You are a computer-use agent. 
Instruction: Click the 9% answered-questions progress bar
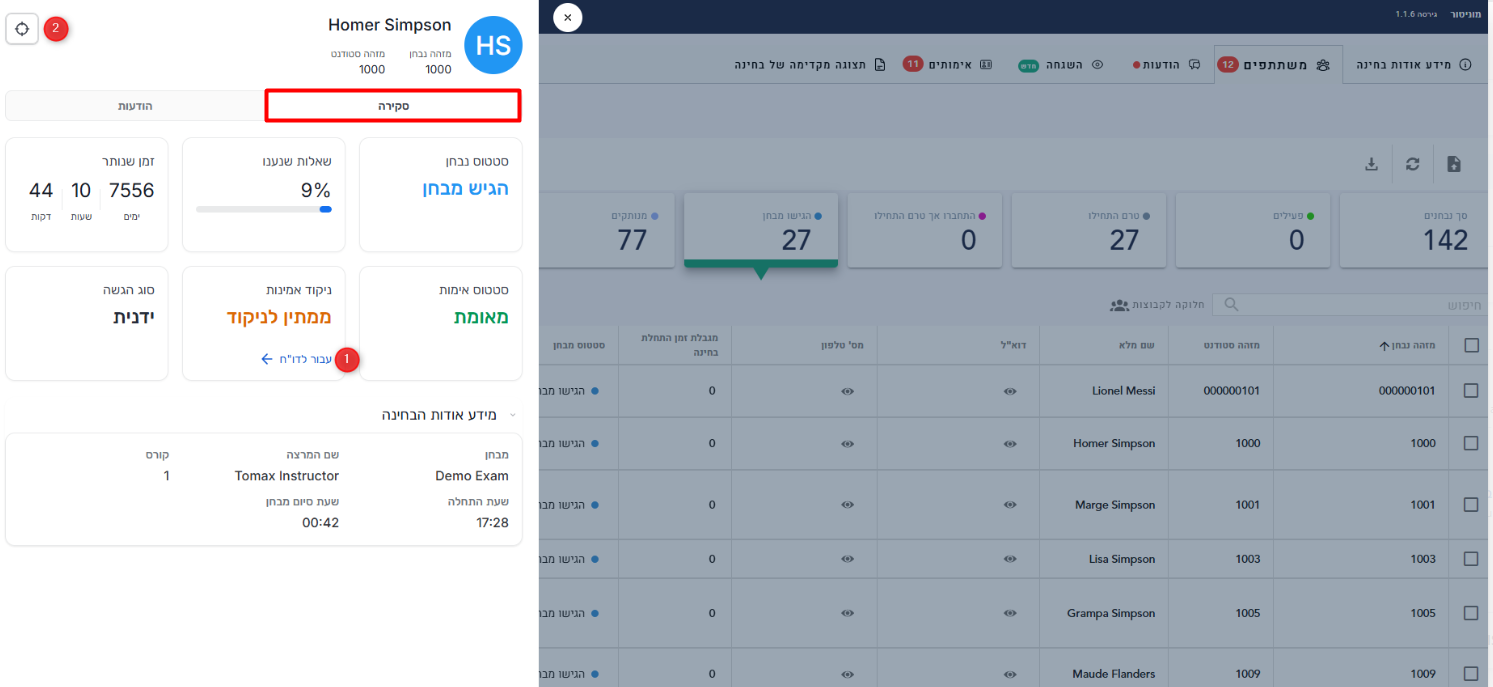coord(264,209)
